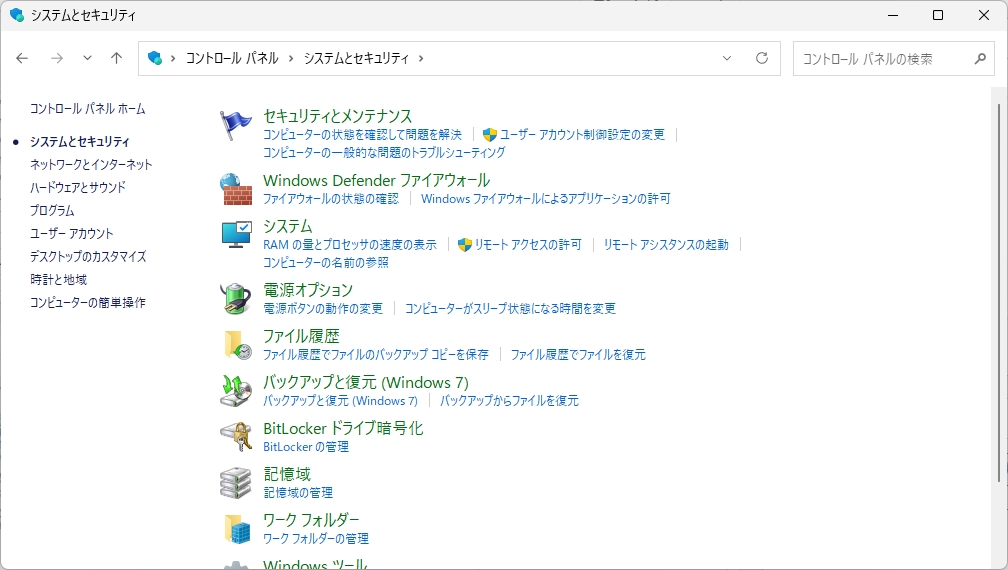This screenshot has width=1008, height=570.
Task: Click the Work Folders icon
Action: [237, 529]
